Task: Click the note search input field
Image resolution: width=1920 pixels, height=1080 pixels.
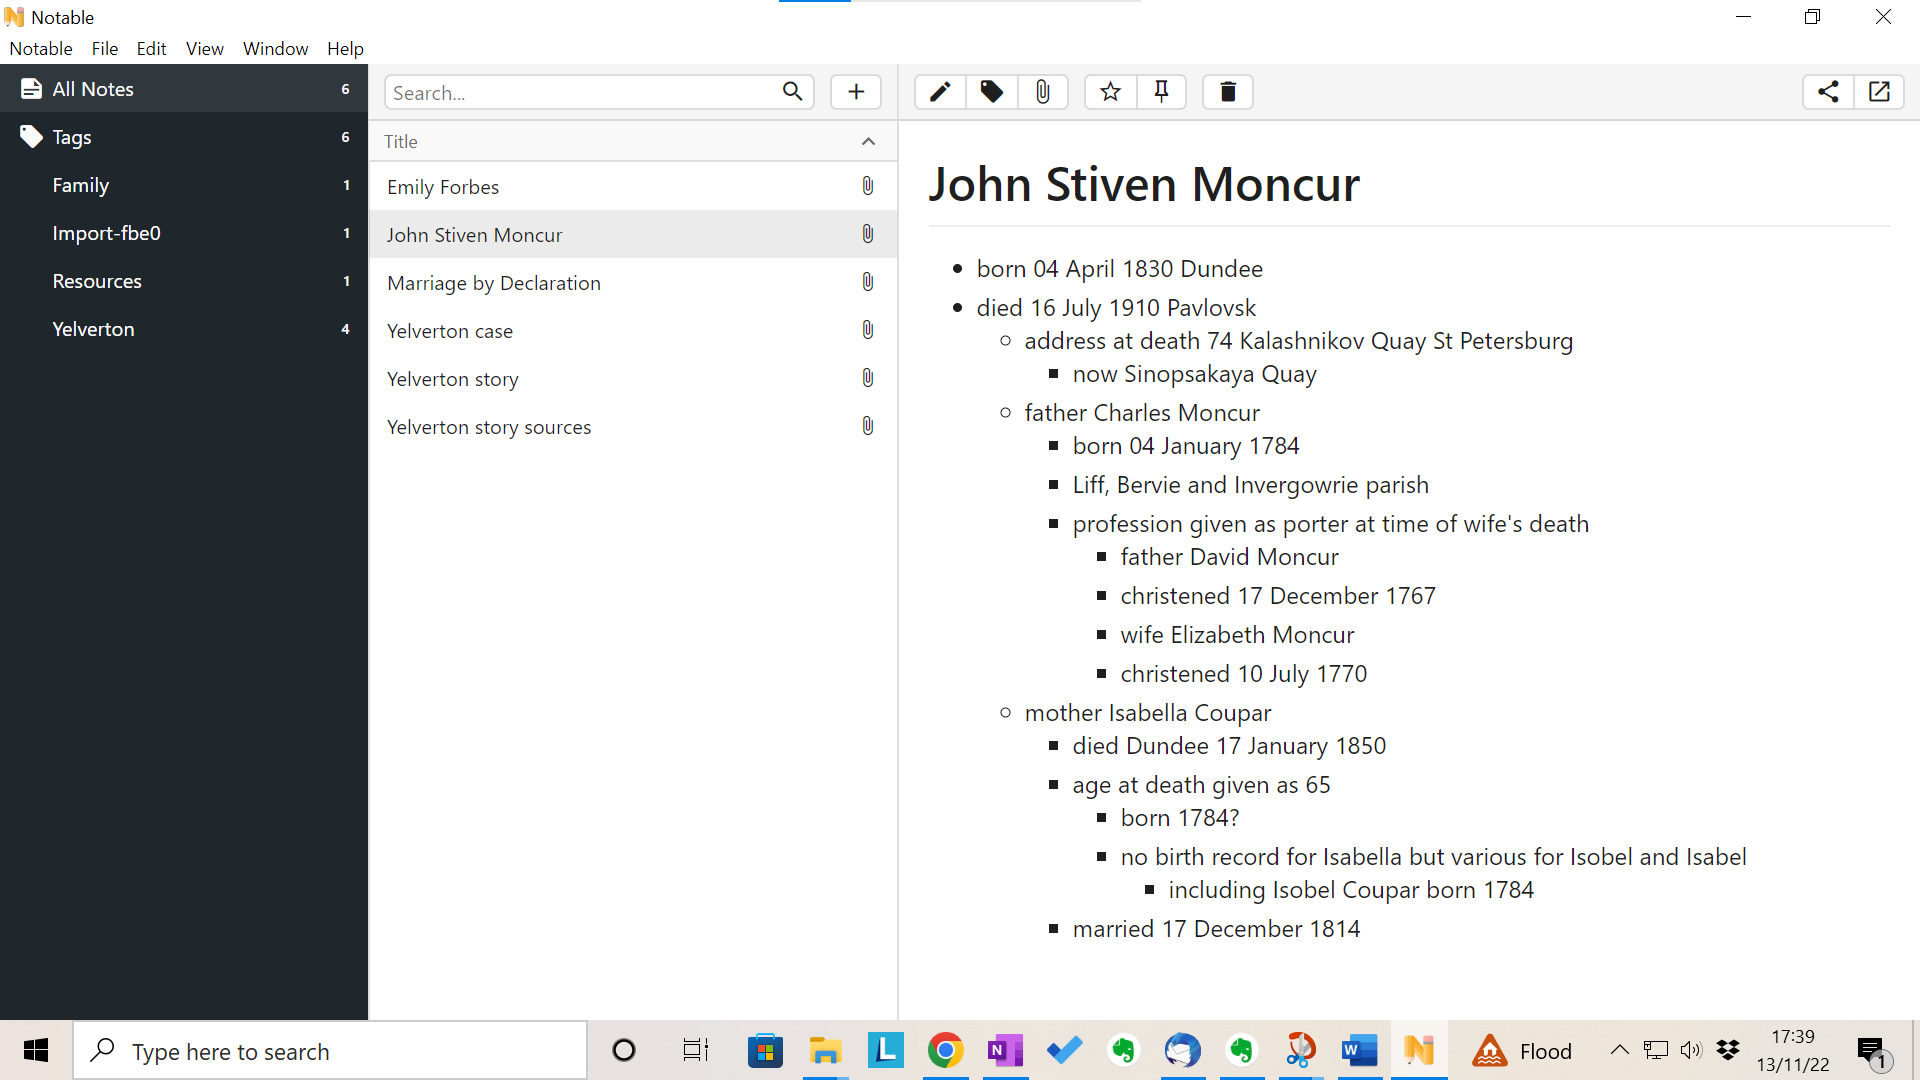Action: tap(580, 92)
